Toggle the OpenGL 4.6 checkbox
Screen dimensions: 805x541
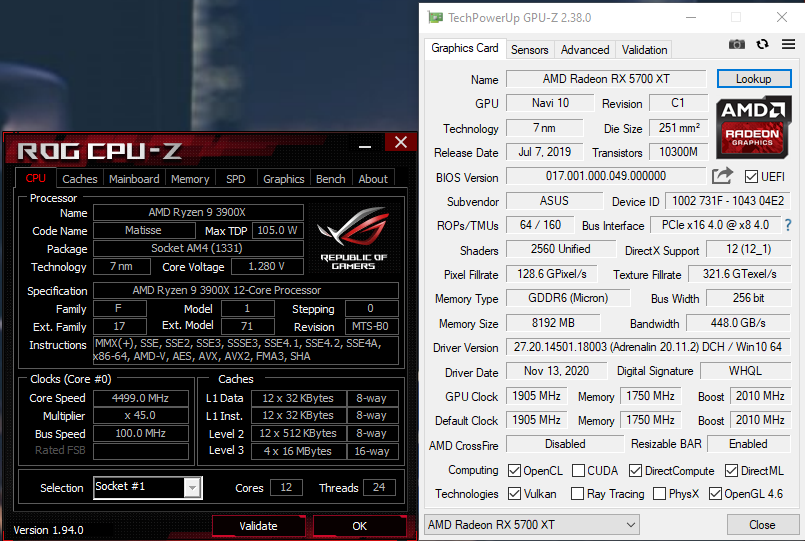(x=715, y=494)
